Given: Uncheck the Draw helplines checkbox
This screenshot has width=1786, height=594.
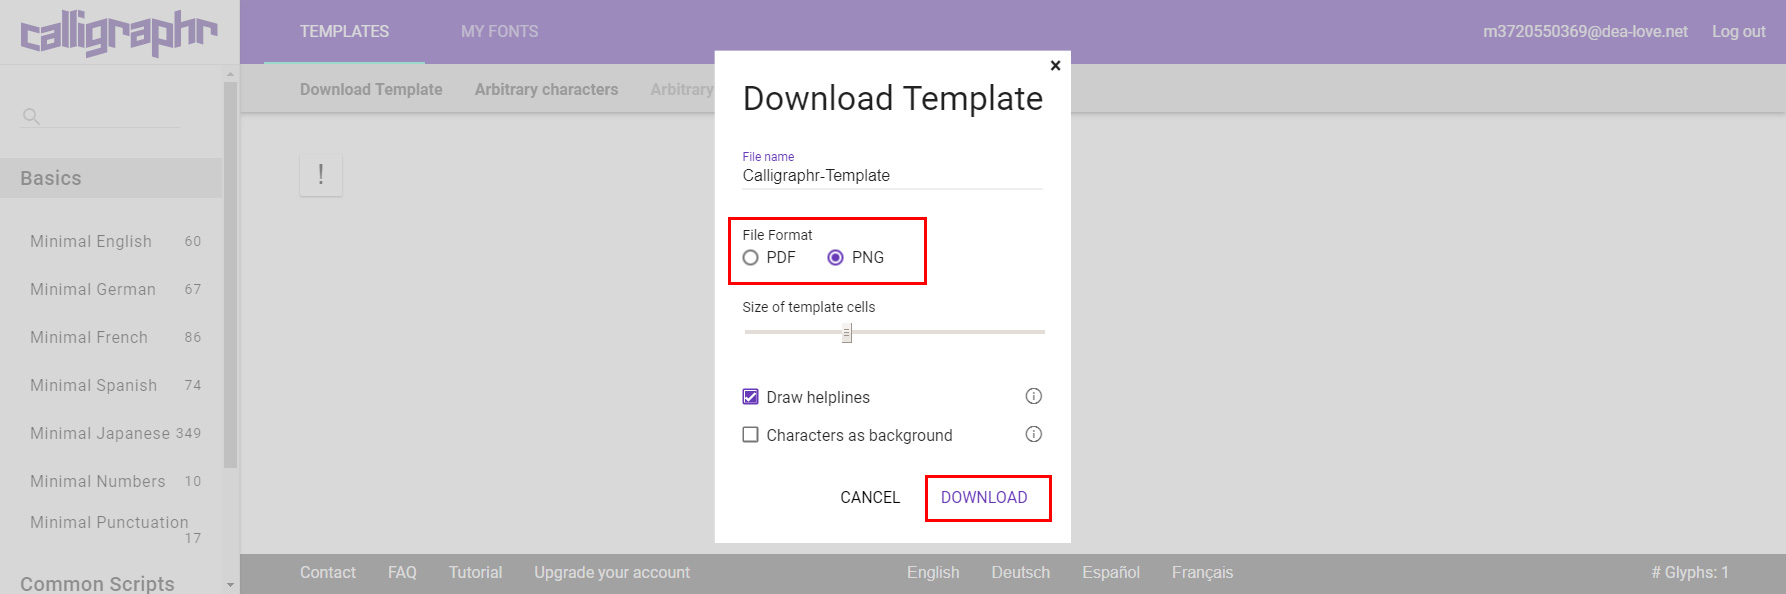Looking at the screenshot, I should pyautogui.click(x=751, y=397).
